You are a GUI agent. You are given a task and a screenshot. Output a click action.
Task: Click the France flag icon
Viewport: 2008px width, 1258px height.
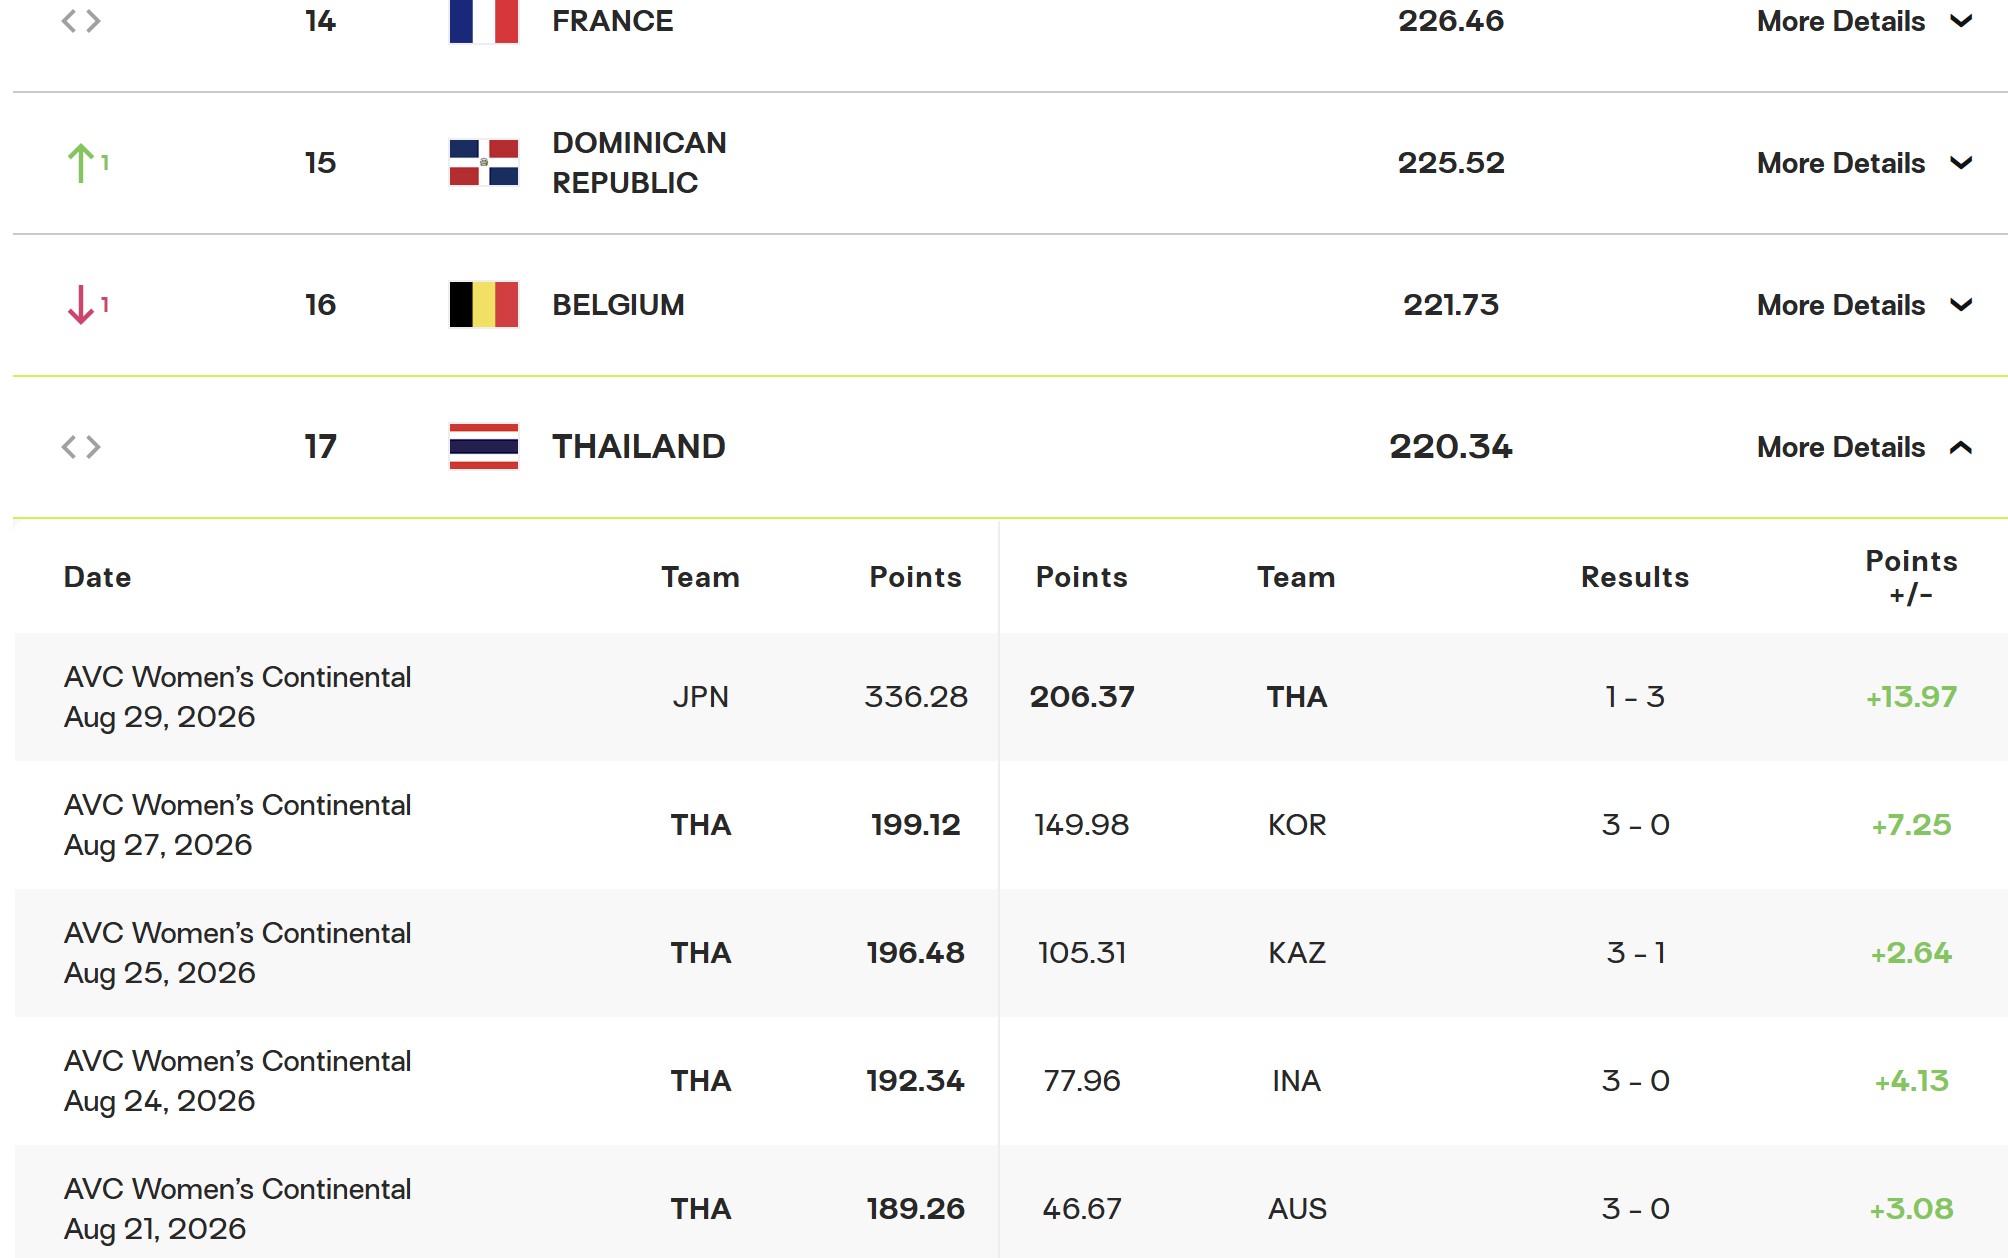tap(484, 21)
